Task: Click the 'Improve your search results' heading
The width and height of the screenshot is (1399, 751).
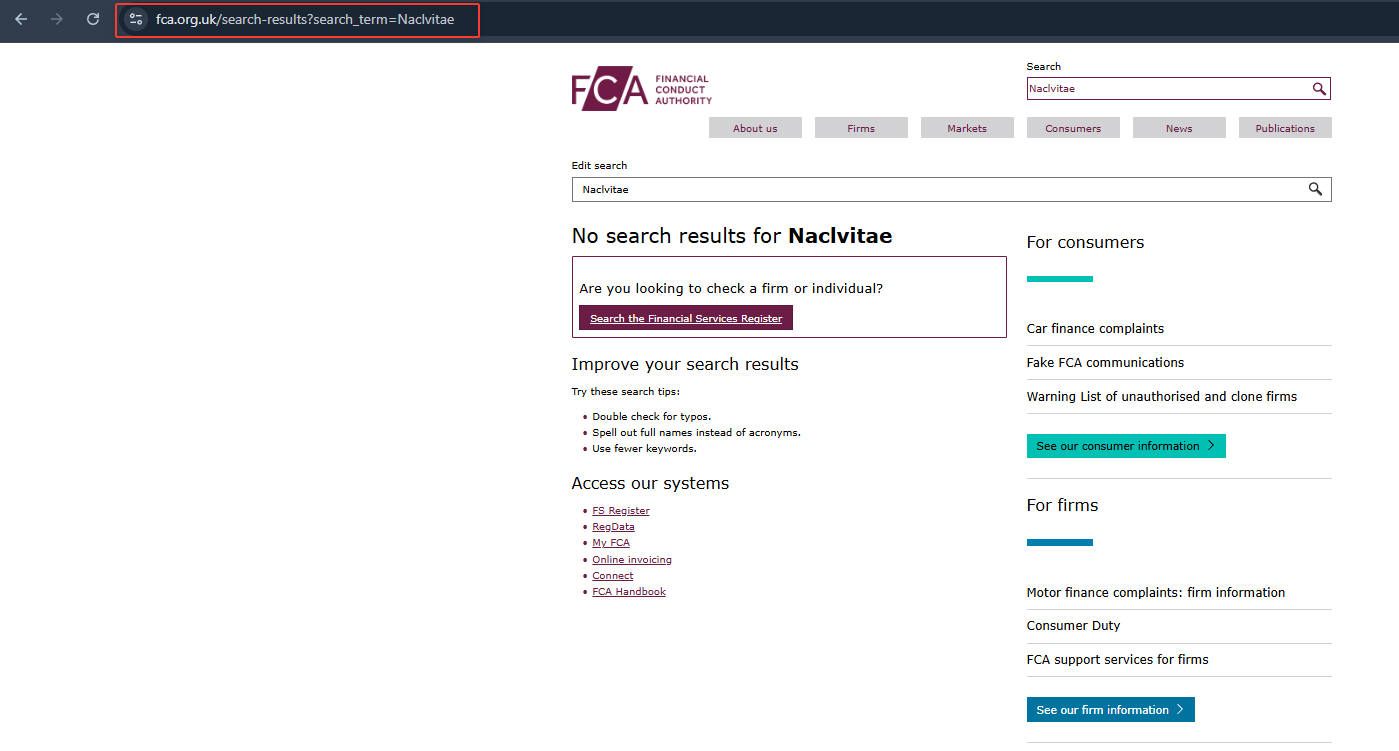Action: coord(685,364)
